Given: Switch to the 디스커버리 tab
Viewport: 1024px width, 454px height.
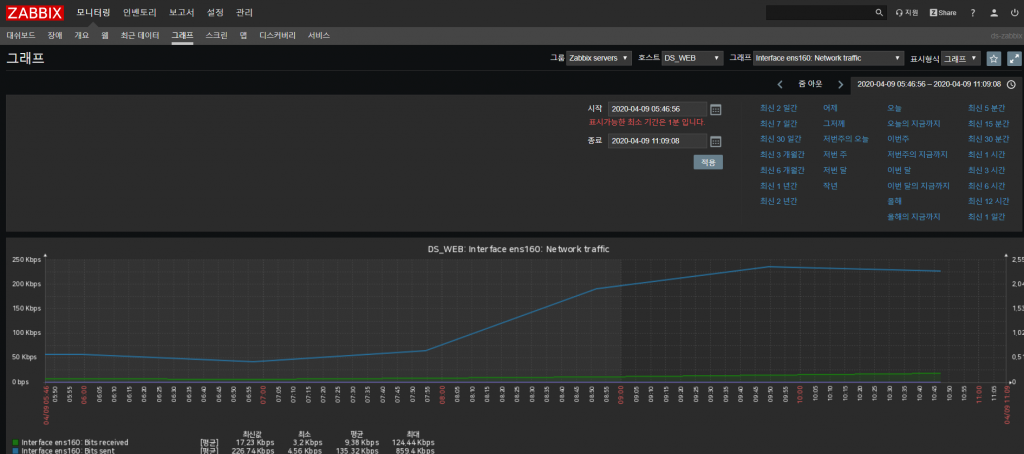Looking at the screenshot, I should pyautogui.click(x=278, y=35).
